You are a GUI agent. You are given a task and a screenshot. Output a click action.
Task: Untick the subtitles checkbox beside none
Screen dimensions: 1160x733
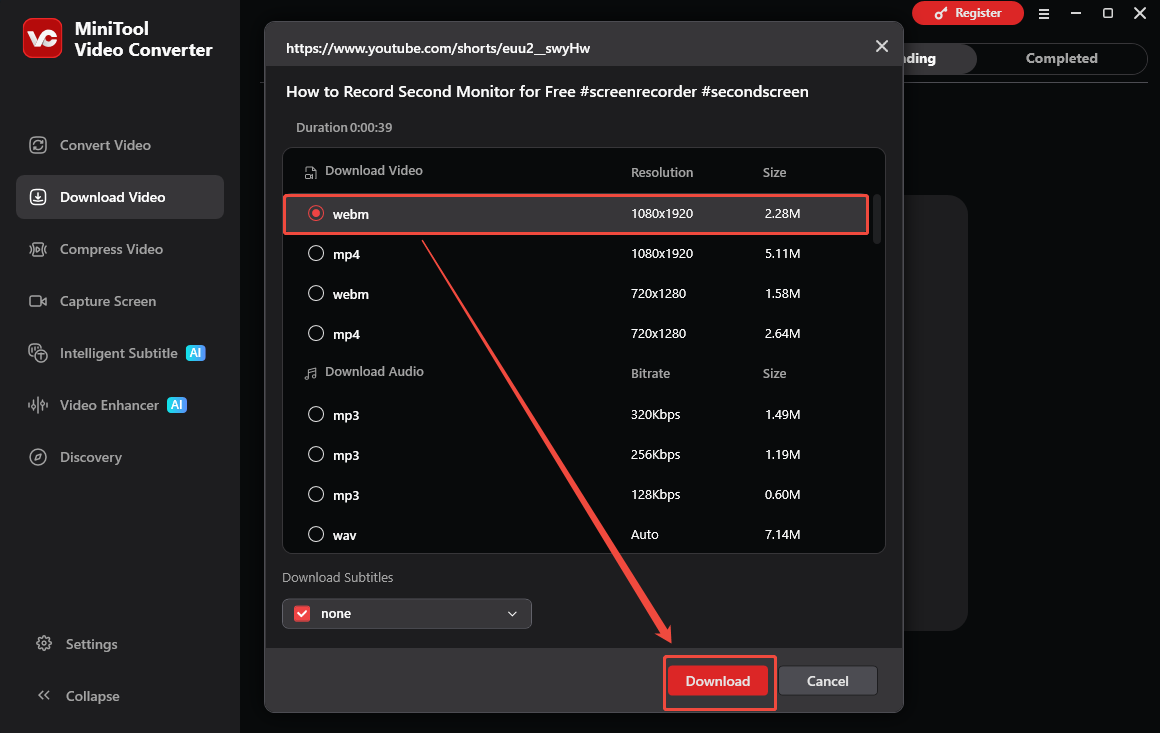pyautogui.click(x=302, y=613)
